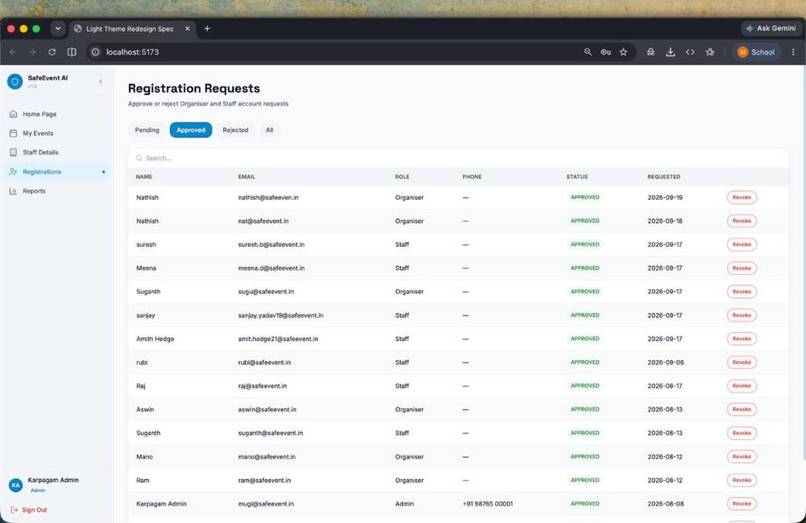Viewport: 806px width, 523px height.
Task: Click the My Events calendar icon
Action: [x=13, y=133]
